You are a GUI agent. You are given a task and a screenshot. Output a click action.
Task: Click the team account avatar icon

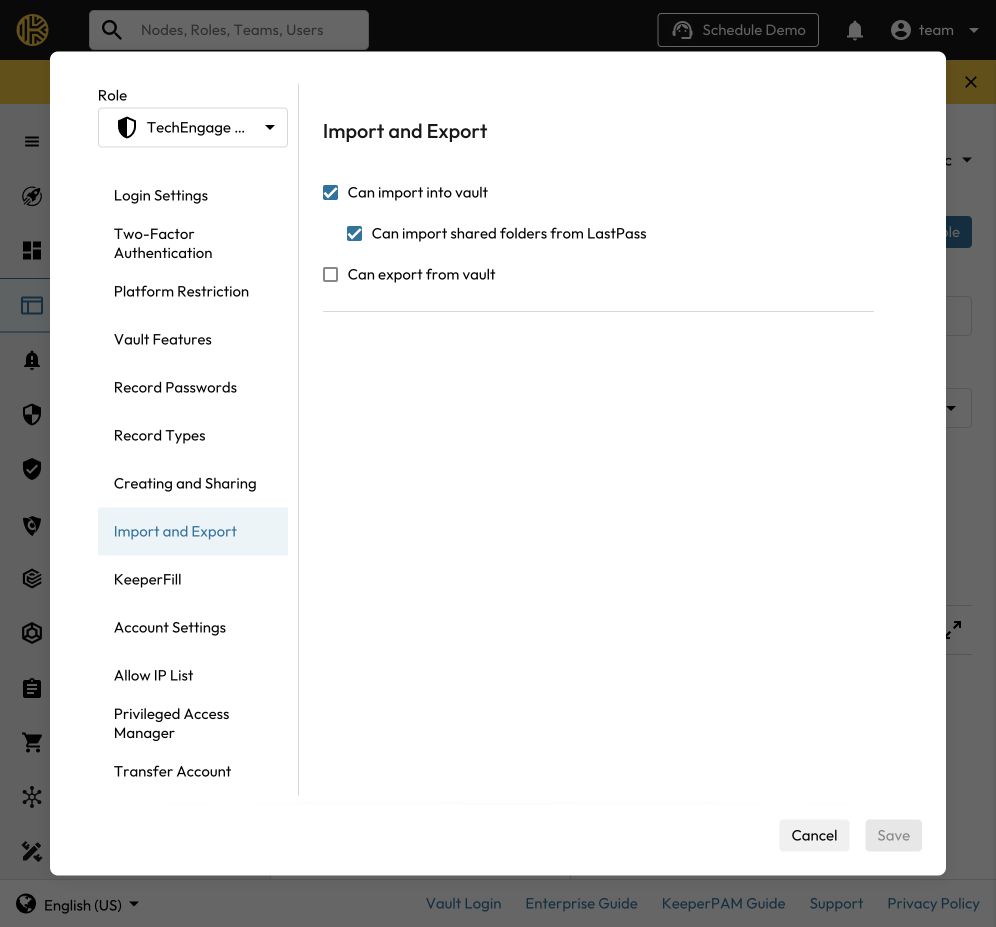pos(901,30)
